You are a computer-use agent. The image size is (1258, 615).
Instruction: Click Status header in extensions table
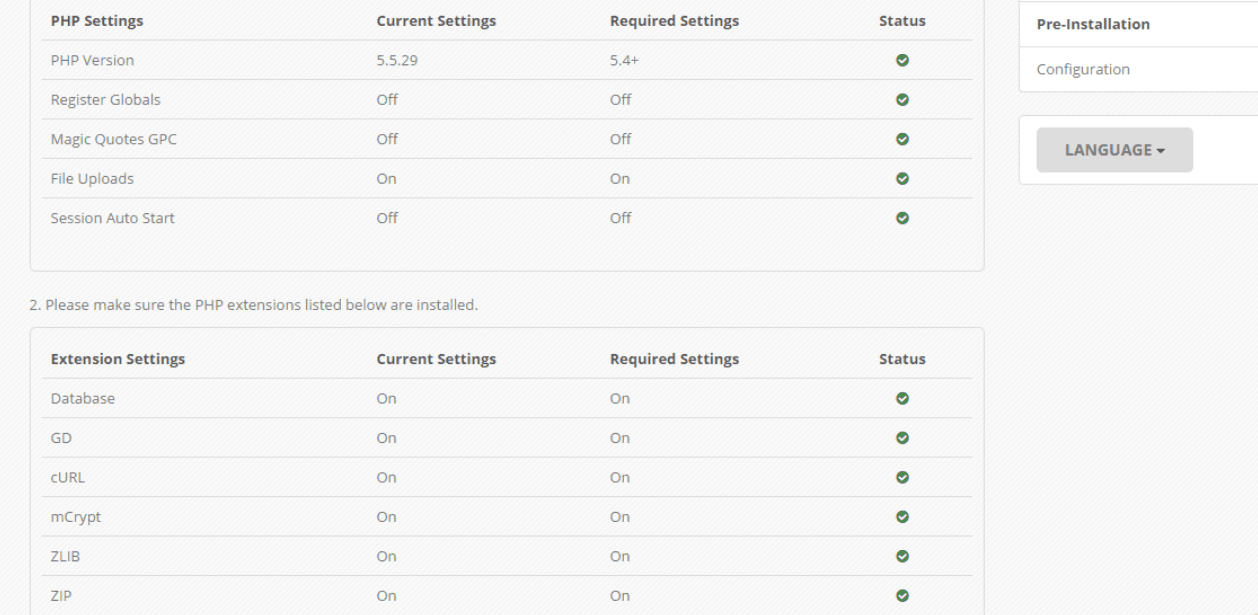pos(902,359)
